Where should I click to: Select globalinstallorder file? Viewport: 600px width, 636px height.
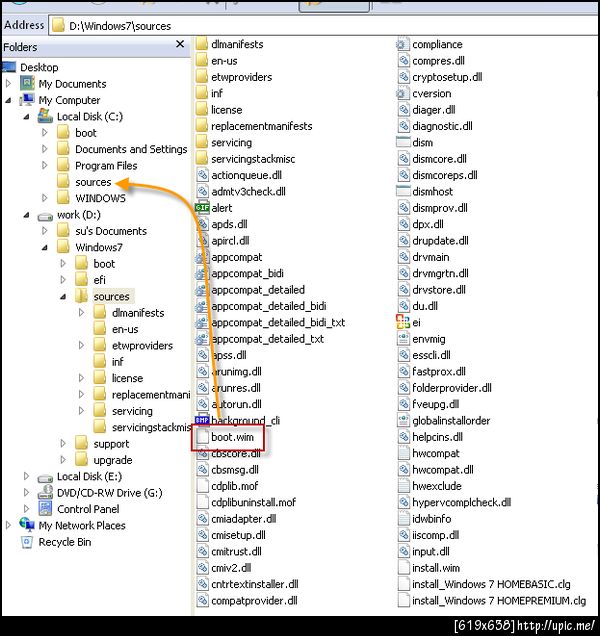tap(451, 421)
